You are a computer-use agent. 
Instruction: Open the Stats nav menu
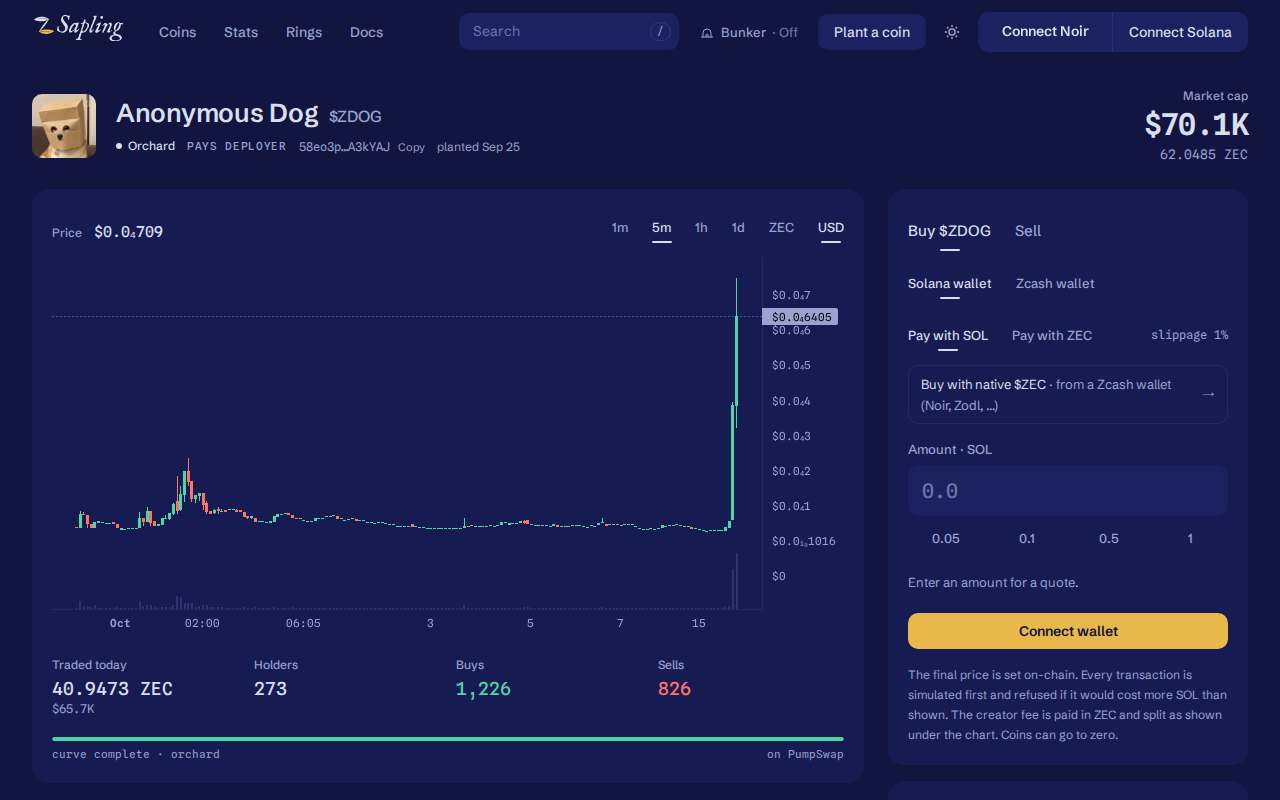point(241,32)
